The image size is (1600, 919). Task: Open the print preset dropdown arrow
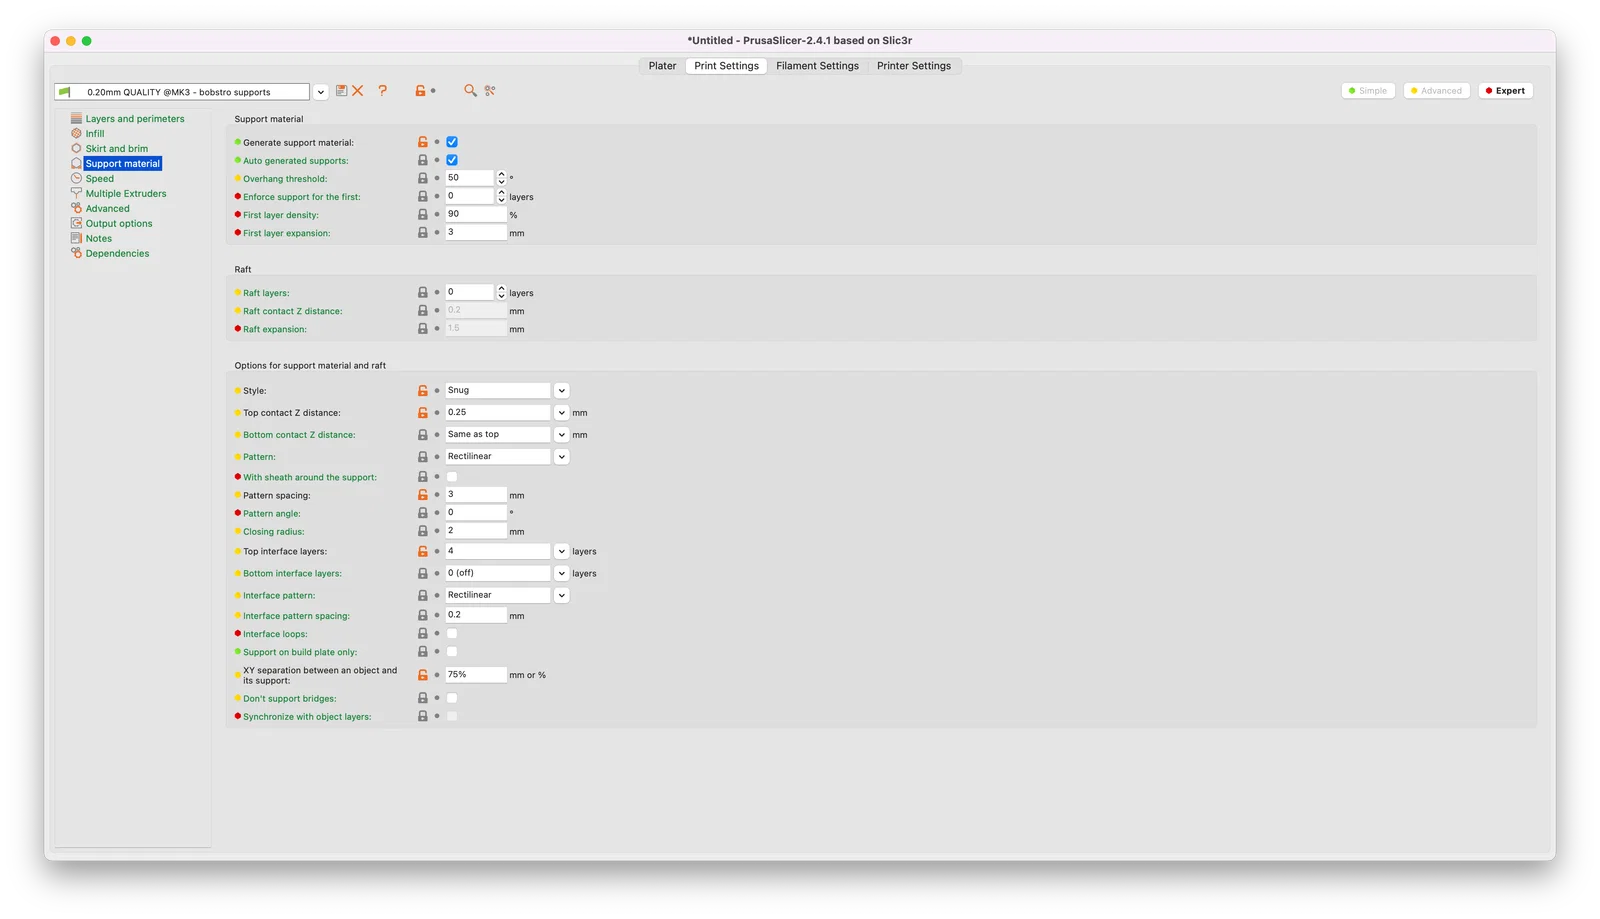click(321, 92)
